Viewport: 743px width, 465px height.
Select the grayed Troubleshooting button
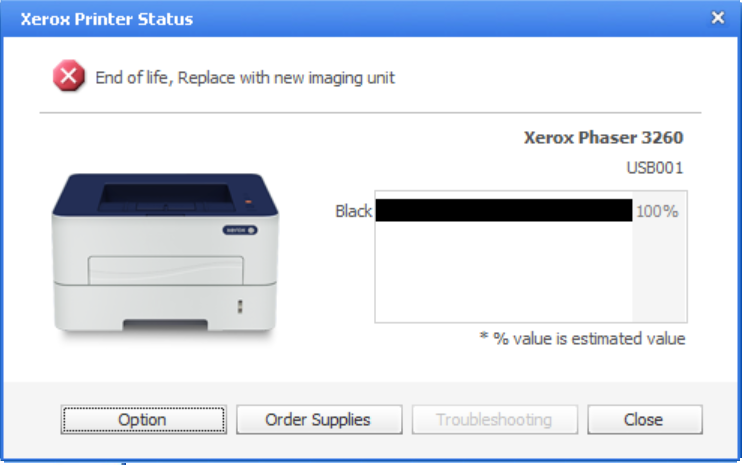click(495, 419)
